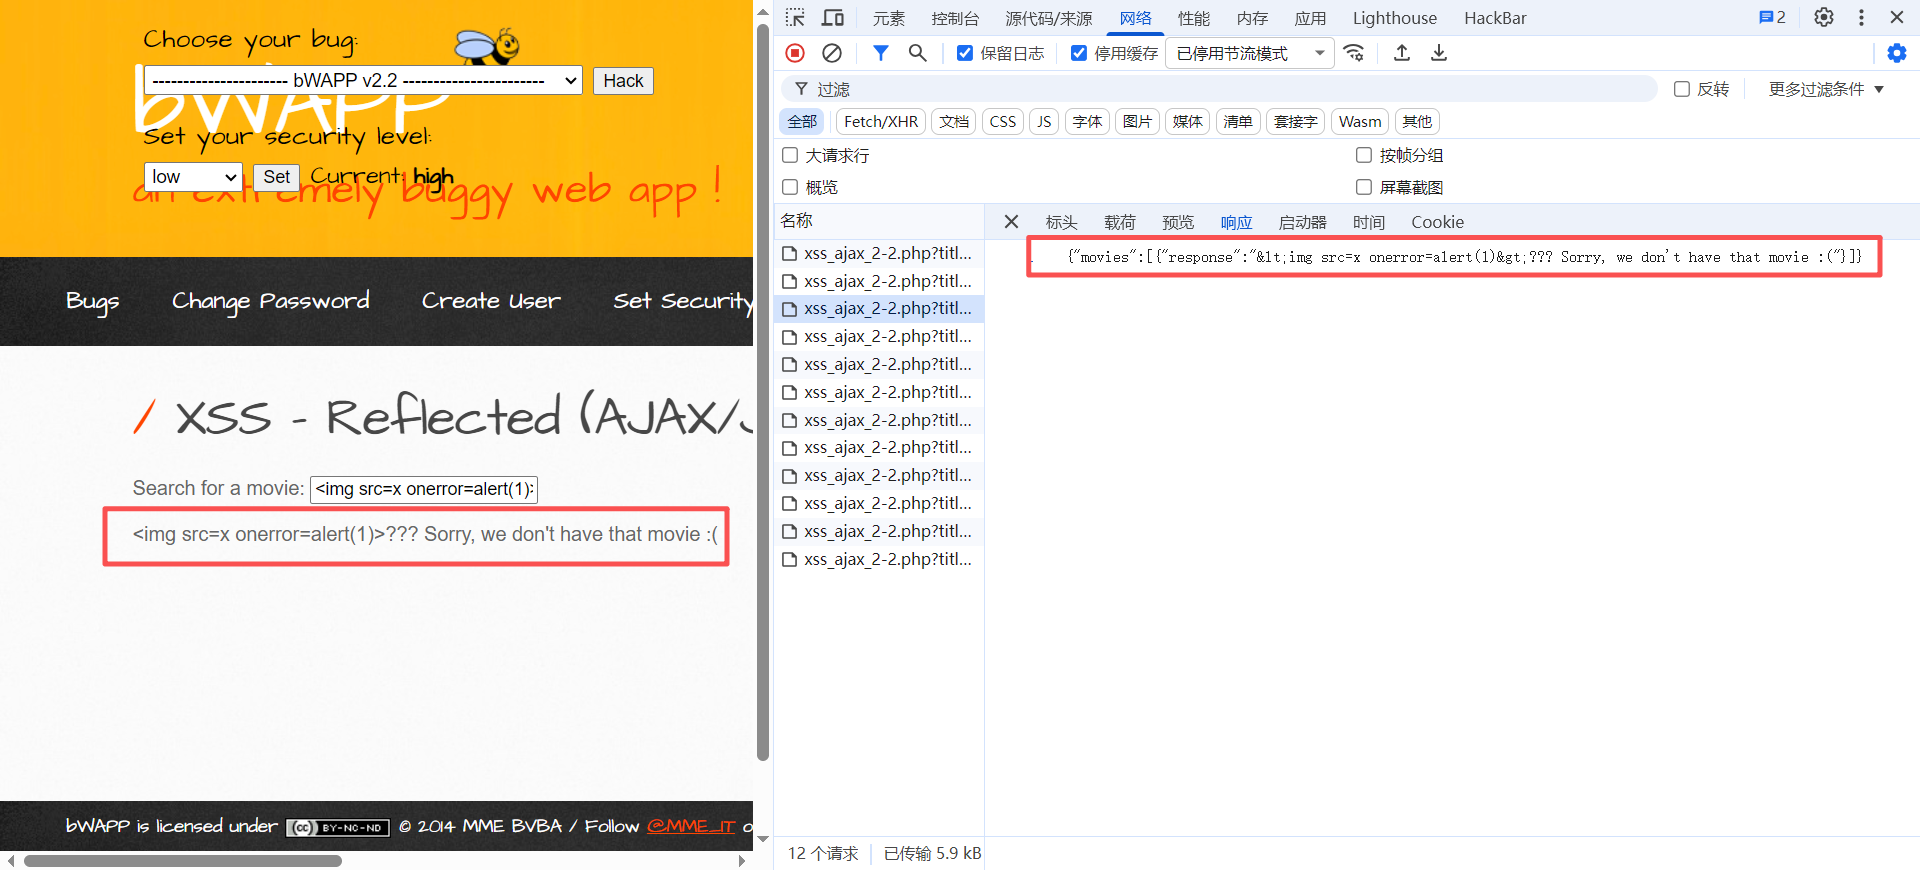This screenshot has width=1920, height=870.
Task: Open the console messages badge showing 2
Action: (1772, 18)
